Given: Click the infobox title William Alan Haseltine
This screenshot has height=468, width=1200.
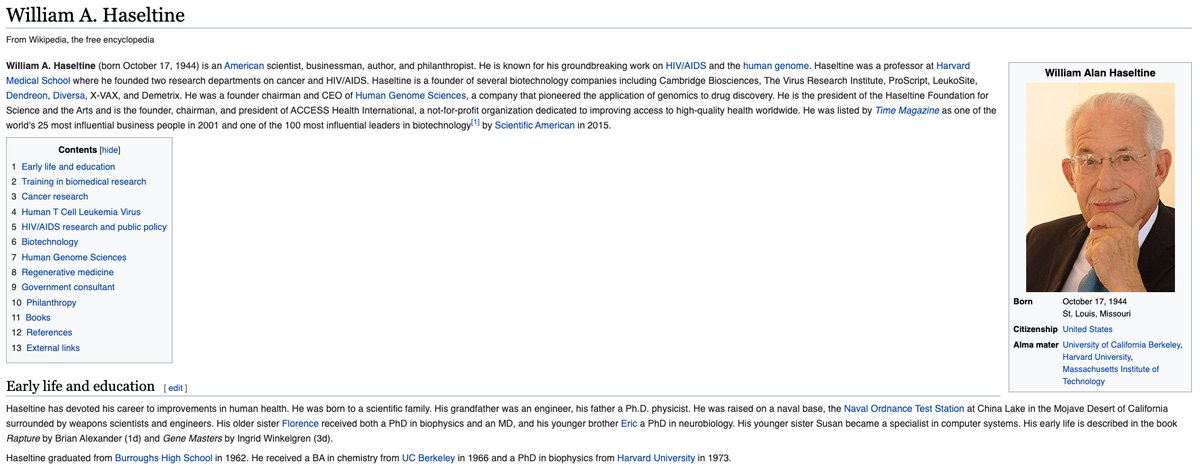Looking at the screenshot, I should coord(1100,73).
